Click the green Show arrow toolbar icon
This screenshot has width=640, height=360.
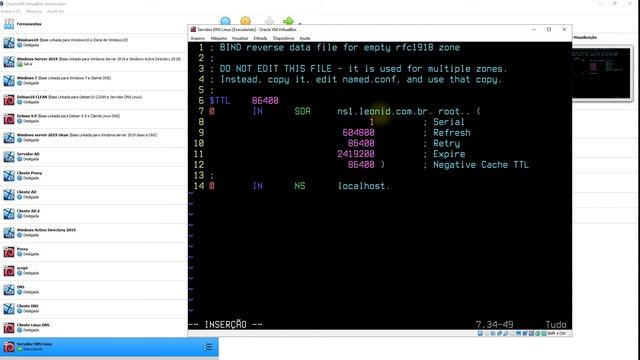288,21
